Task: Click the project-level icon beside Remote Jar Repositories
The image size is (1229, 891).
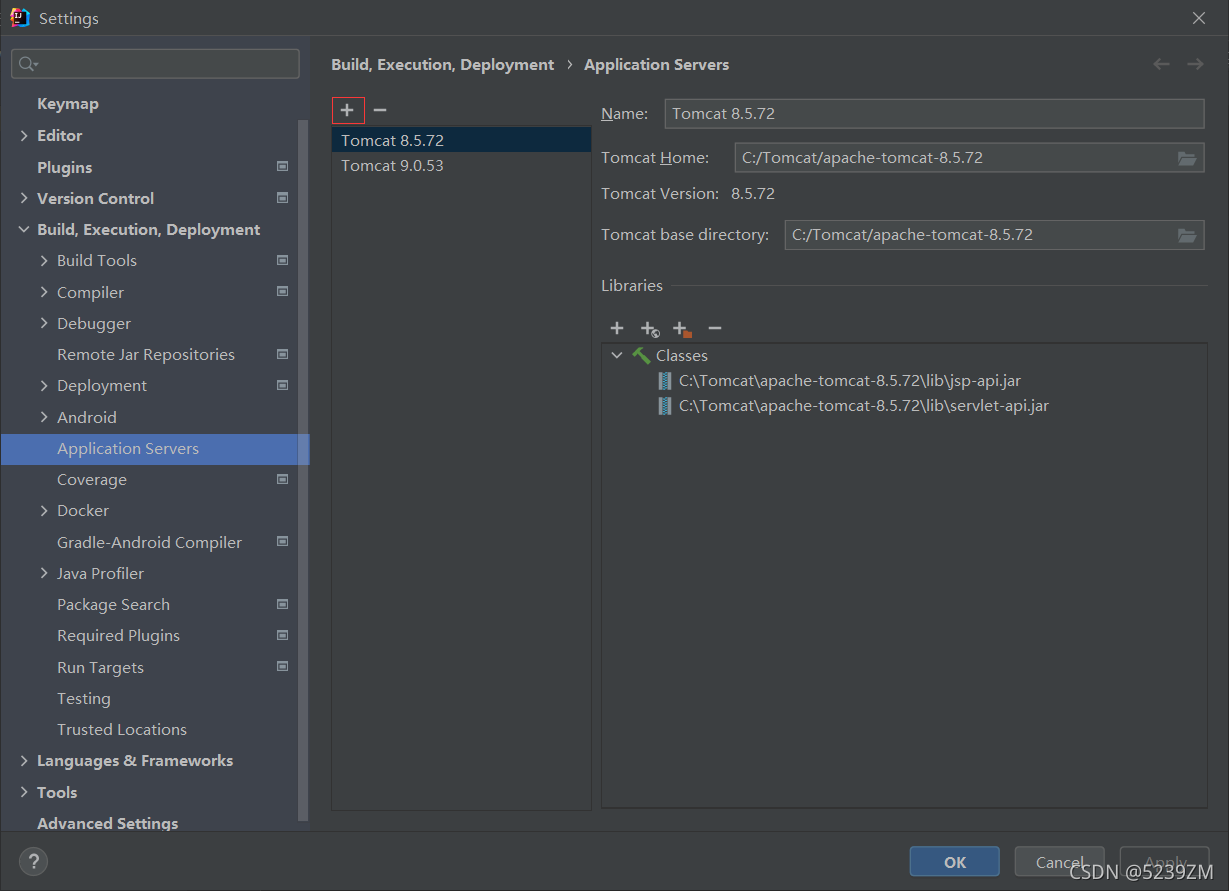Action: pyautogui.click(x=283, y=354)
